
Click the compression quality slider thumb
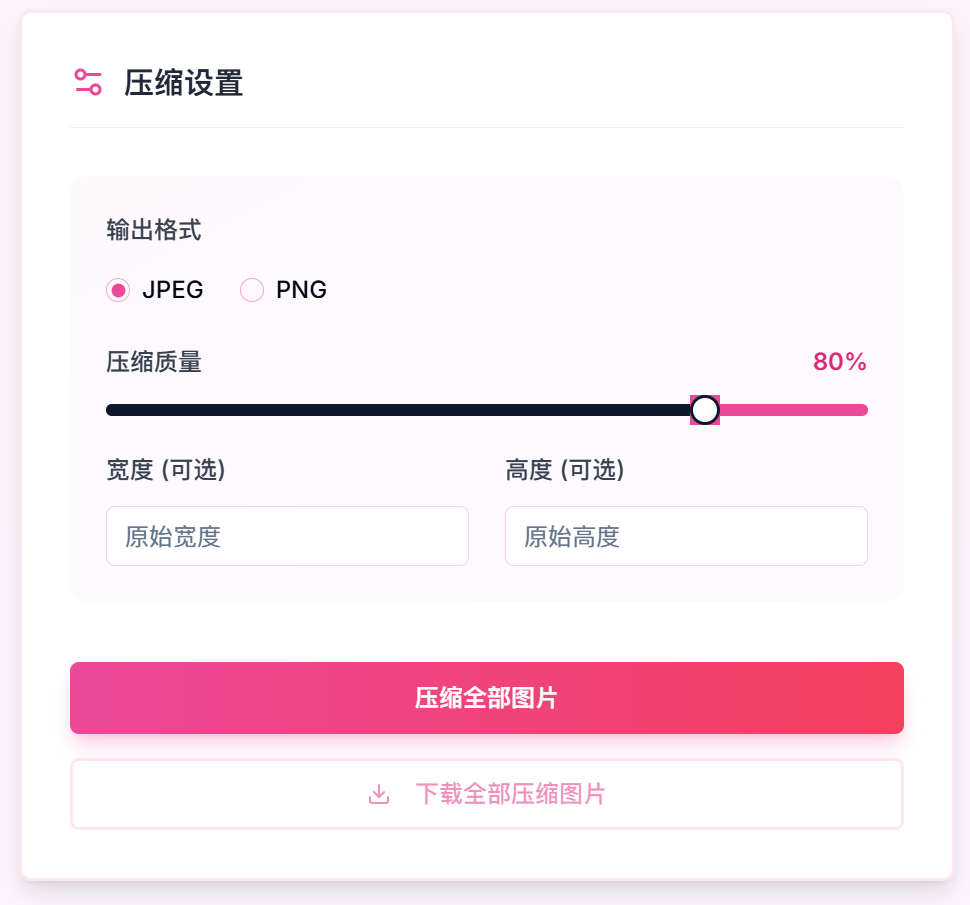(705, 410)
